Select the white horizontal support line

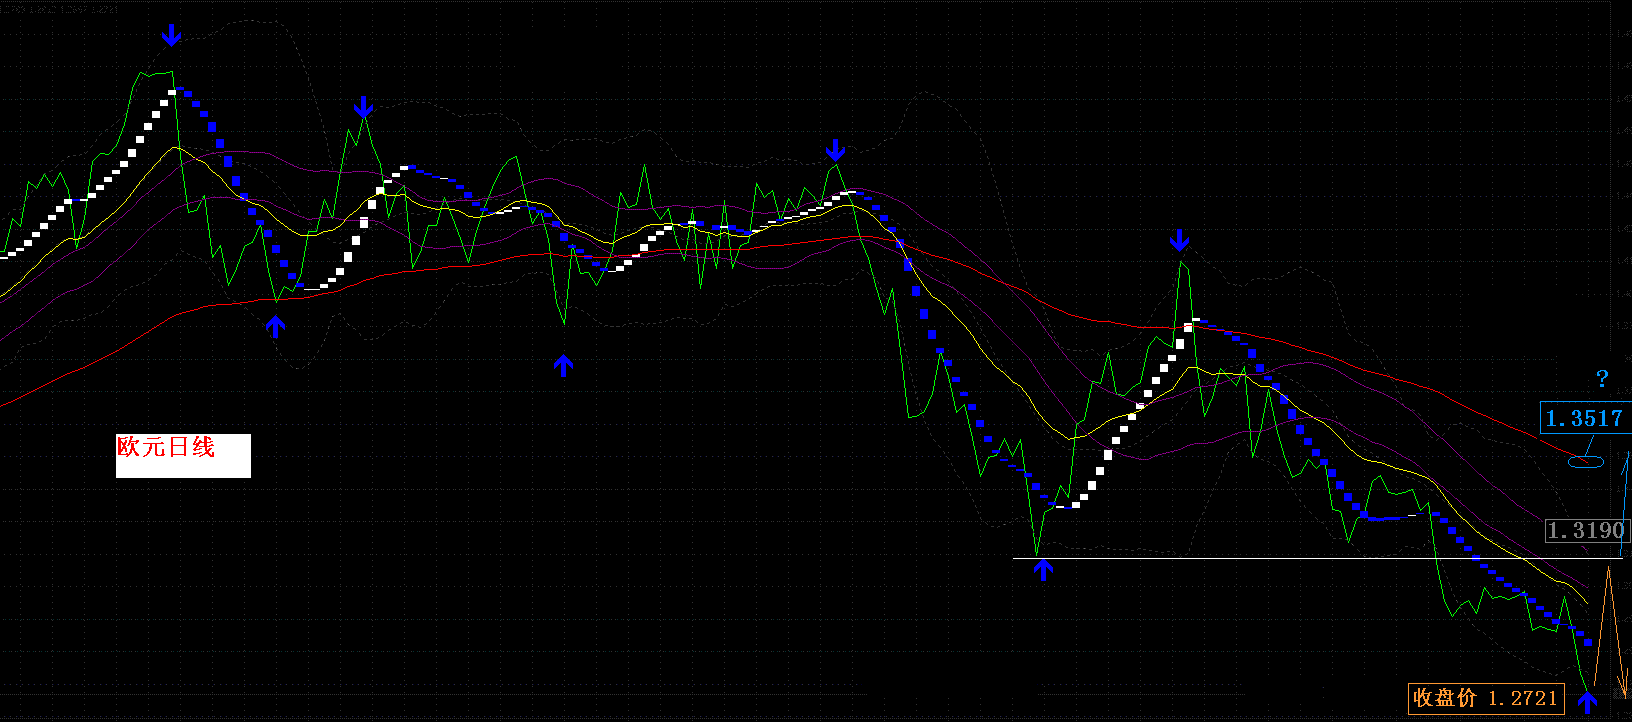click(x=1318, y=558)
